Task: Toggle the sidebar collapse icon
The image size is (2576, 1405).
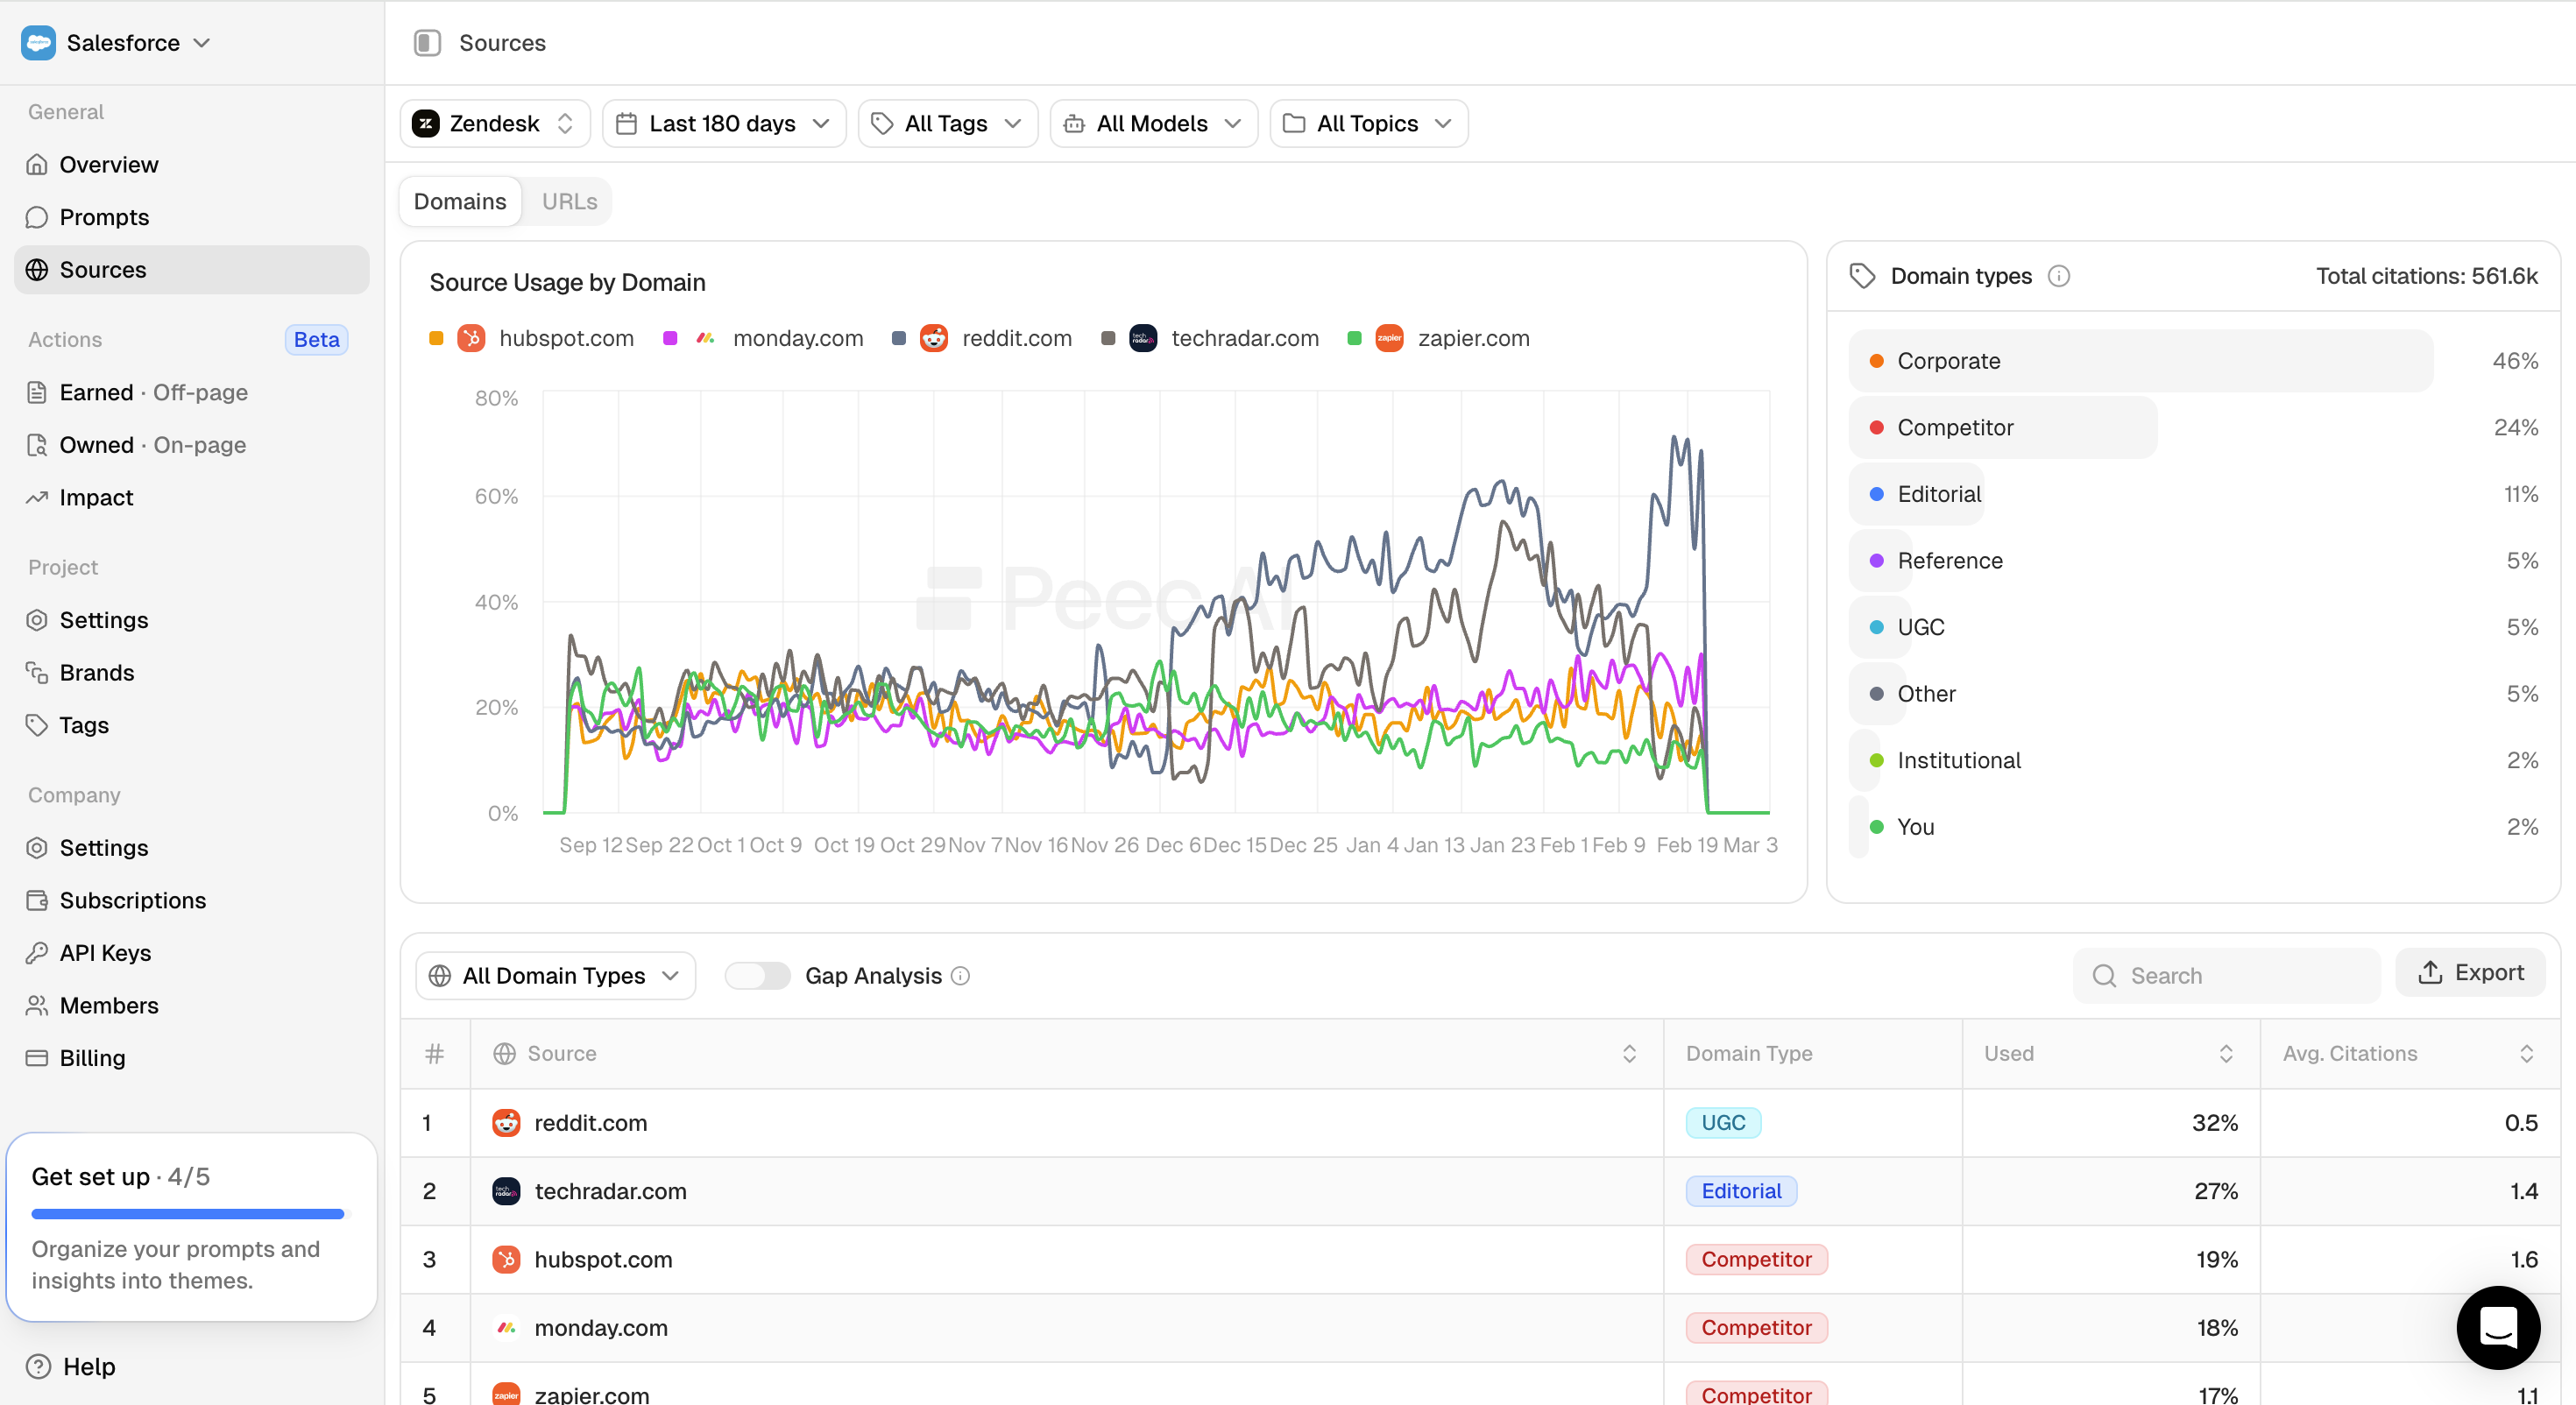Action: click(427, 43)
